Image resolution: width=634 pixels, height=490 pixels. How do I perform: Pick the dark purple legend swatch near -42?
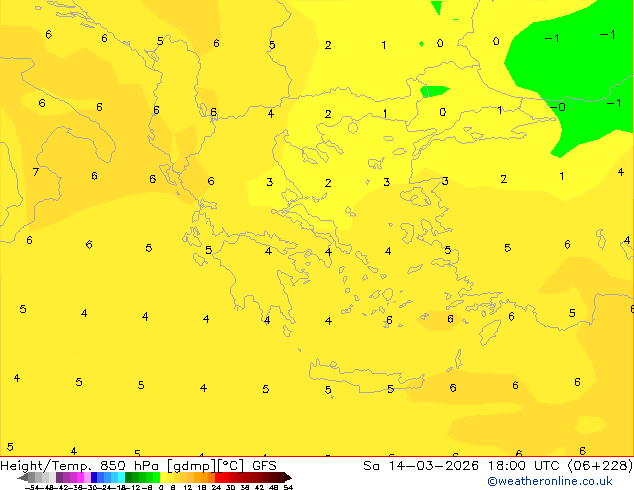point(59,477)
